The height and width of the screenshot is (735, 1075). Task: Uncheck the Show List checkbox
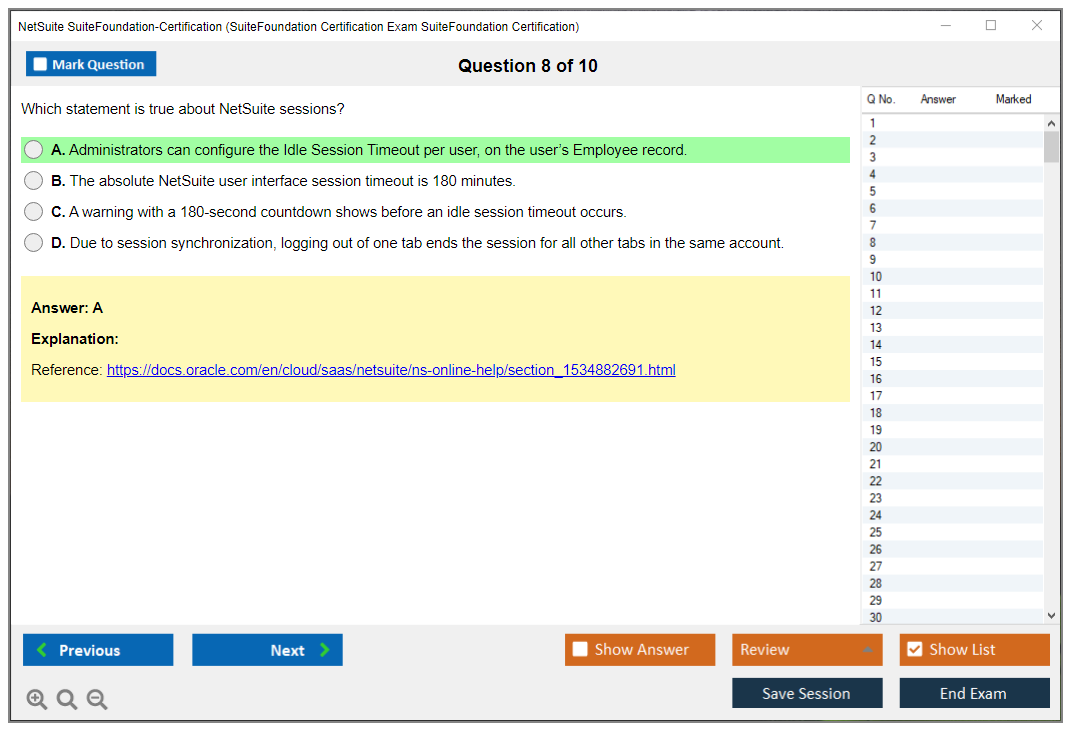(x=915, y=649)
